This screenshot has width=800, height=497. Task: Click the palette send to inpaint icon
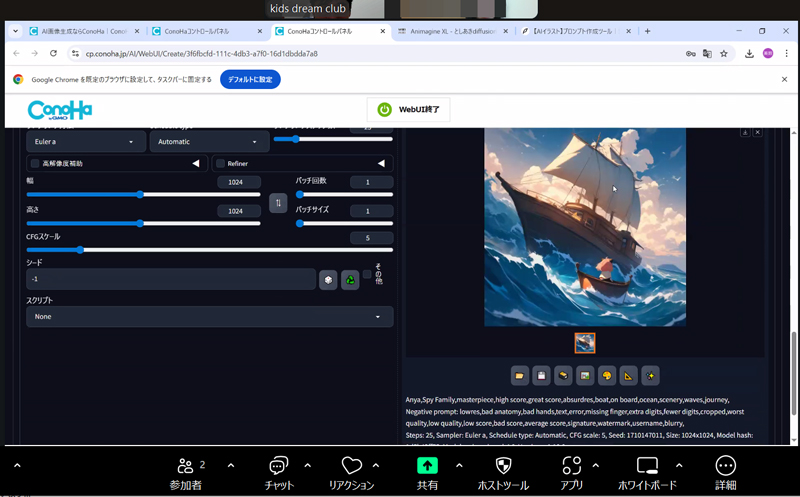607,376
